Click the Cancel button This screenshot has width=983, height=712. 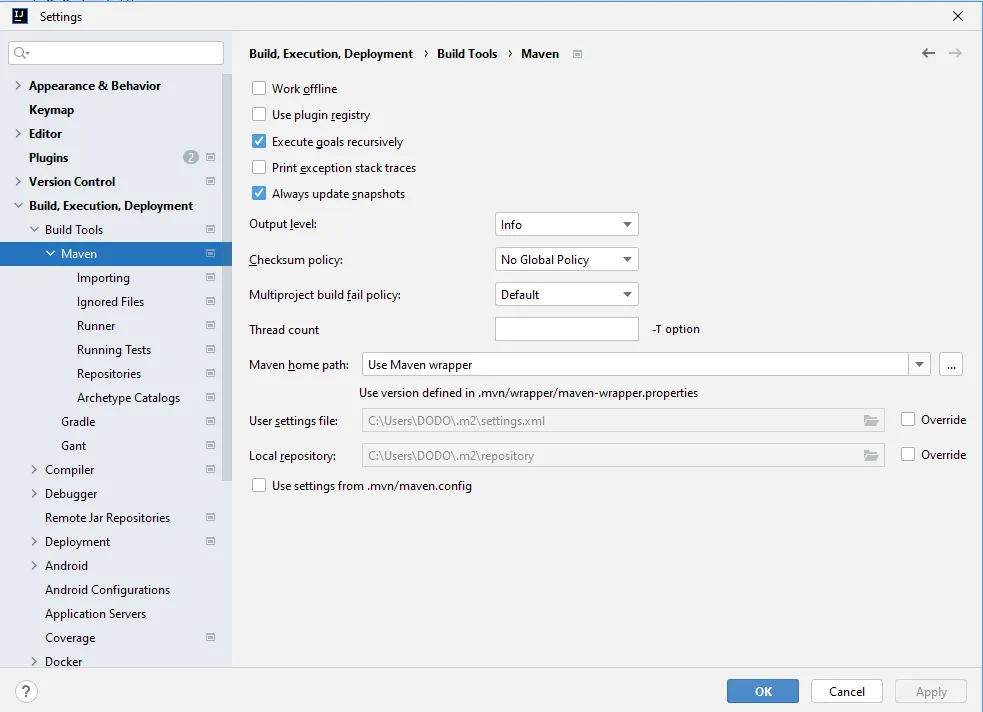[x=846, y=691]
